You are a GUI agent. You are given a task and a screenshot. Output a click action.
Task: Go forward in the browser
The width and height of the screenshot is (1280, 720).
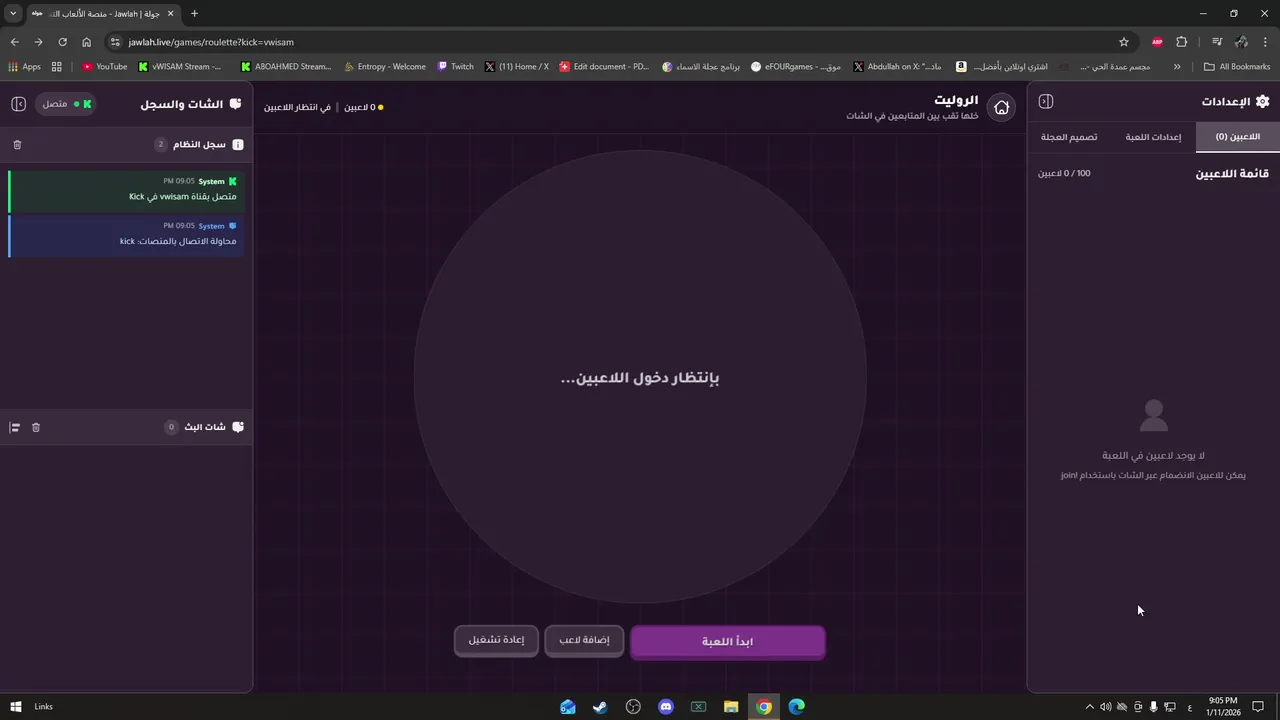click(x=38, y=42)
